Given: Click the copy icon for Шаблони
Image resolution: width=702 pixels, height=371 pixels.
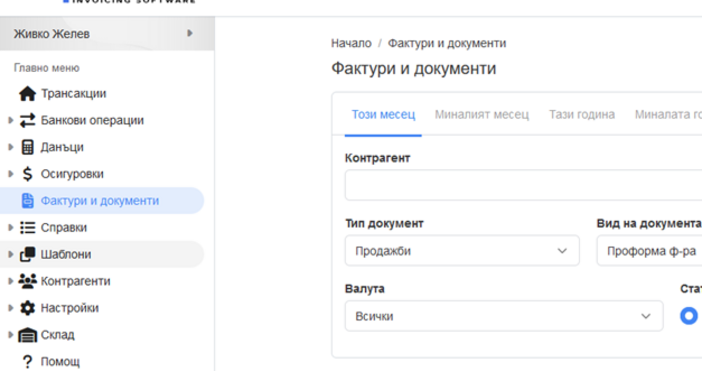Looking at the screenshot, I should pos(27,254).
